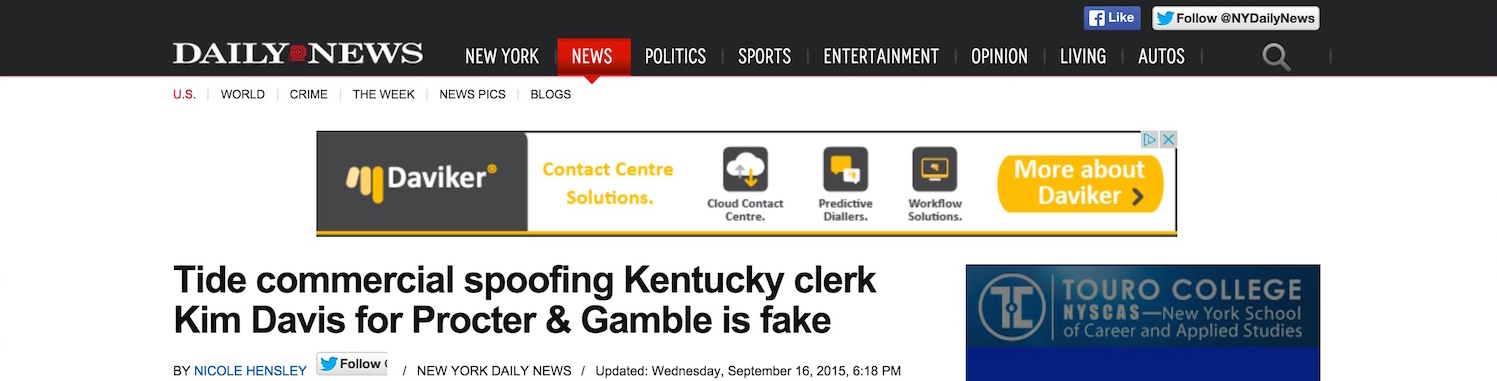Open the Touro College ad banner
Image resolution: width=1497 pixels, height=381 pixels.
tap(1143, 323)
